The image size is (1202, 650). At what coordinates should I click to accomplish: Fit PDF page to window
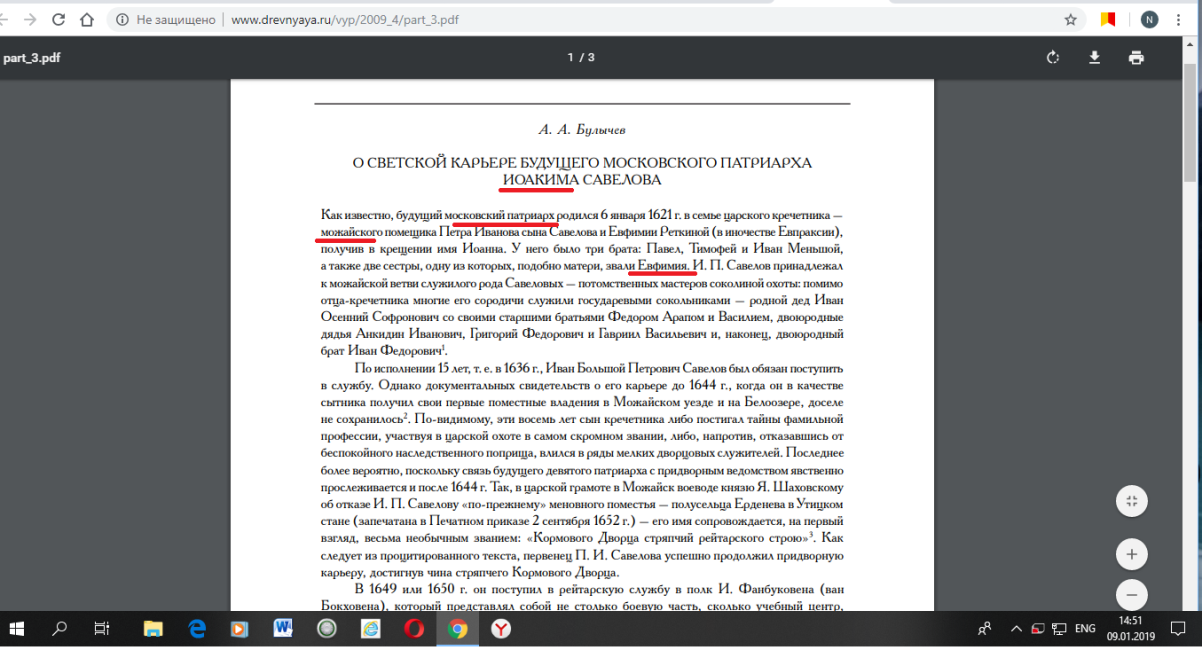point(1132,501)
